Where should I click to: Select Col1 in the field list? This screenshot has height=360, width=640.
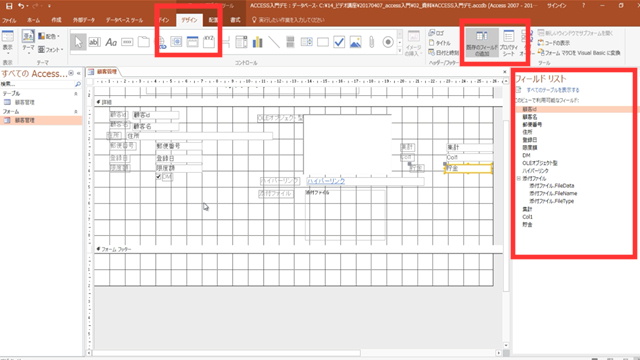point(527,217)
